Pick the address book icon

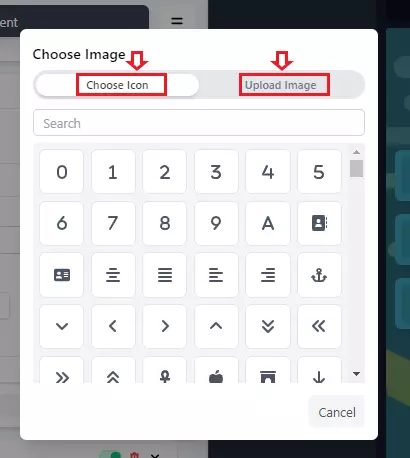[x=319, y=223]
